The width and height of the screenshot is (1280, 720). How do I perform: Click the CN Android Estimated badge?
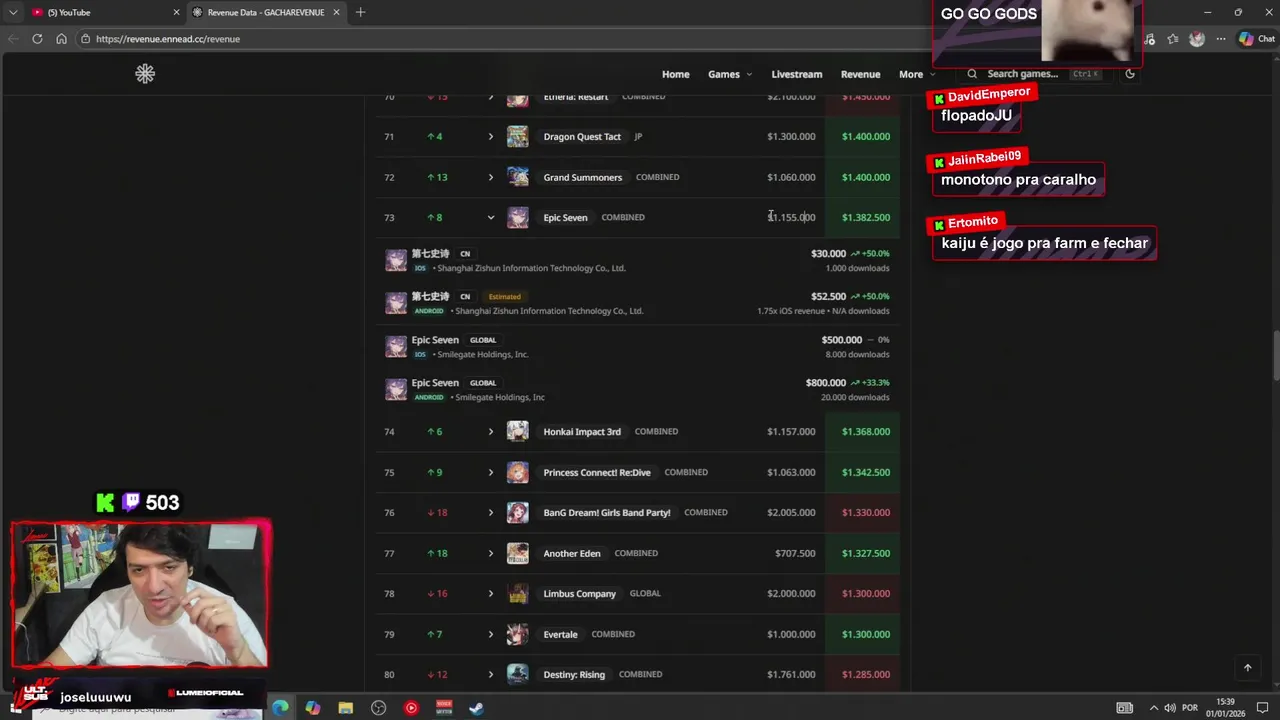tap(504, 297)
